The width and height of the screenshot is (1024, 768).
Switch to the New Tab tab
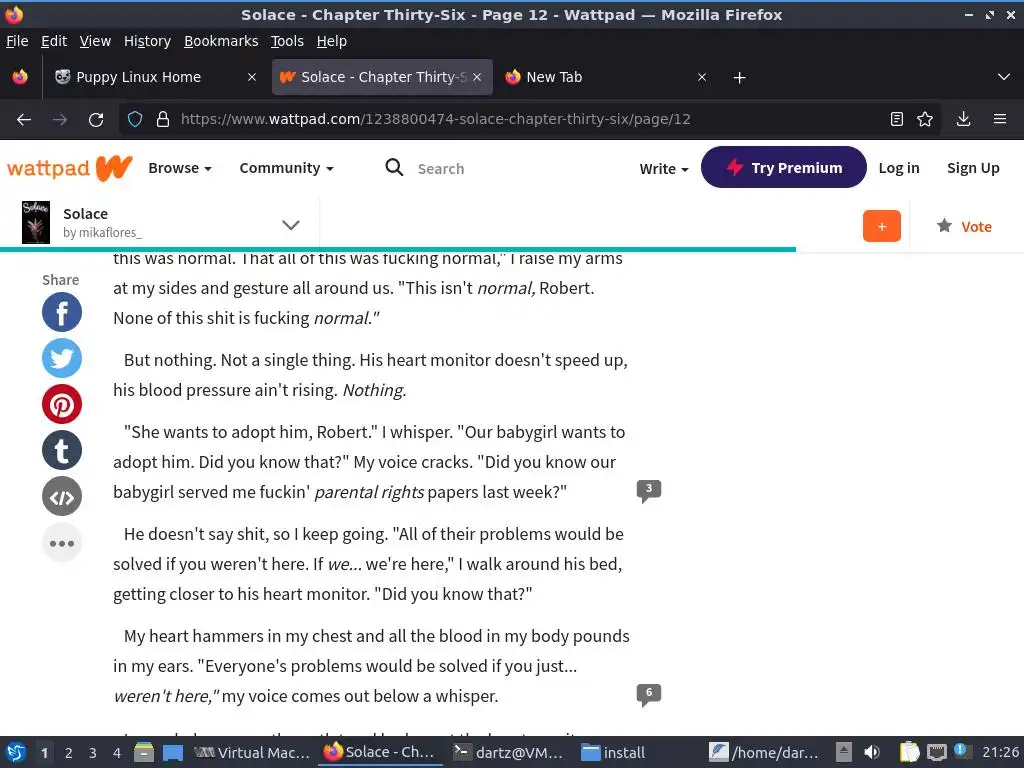[x=607, y=77]
